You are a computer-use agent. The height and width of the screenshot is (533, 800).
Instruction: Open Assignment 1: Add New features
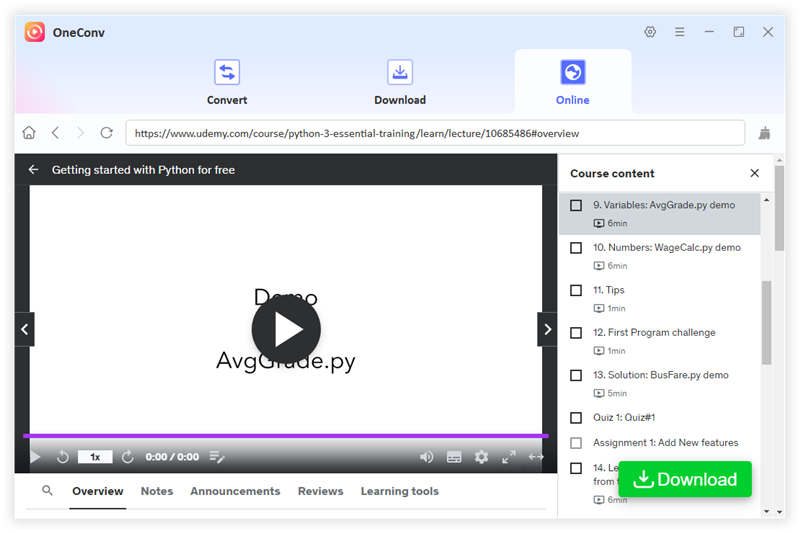665,442
